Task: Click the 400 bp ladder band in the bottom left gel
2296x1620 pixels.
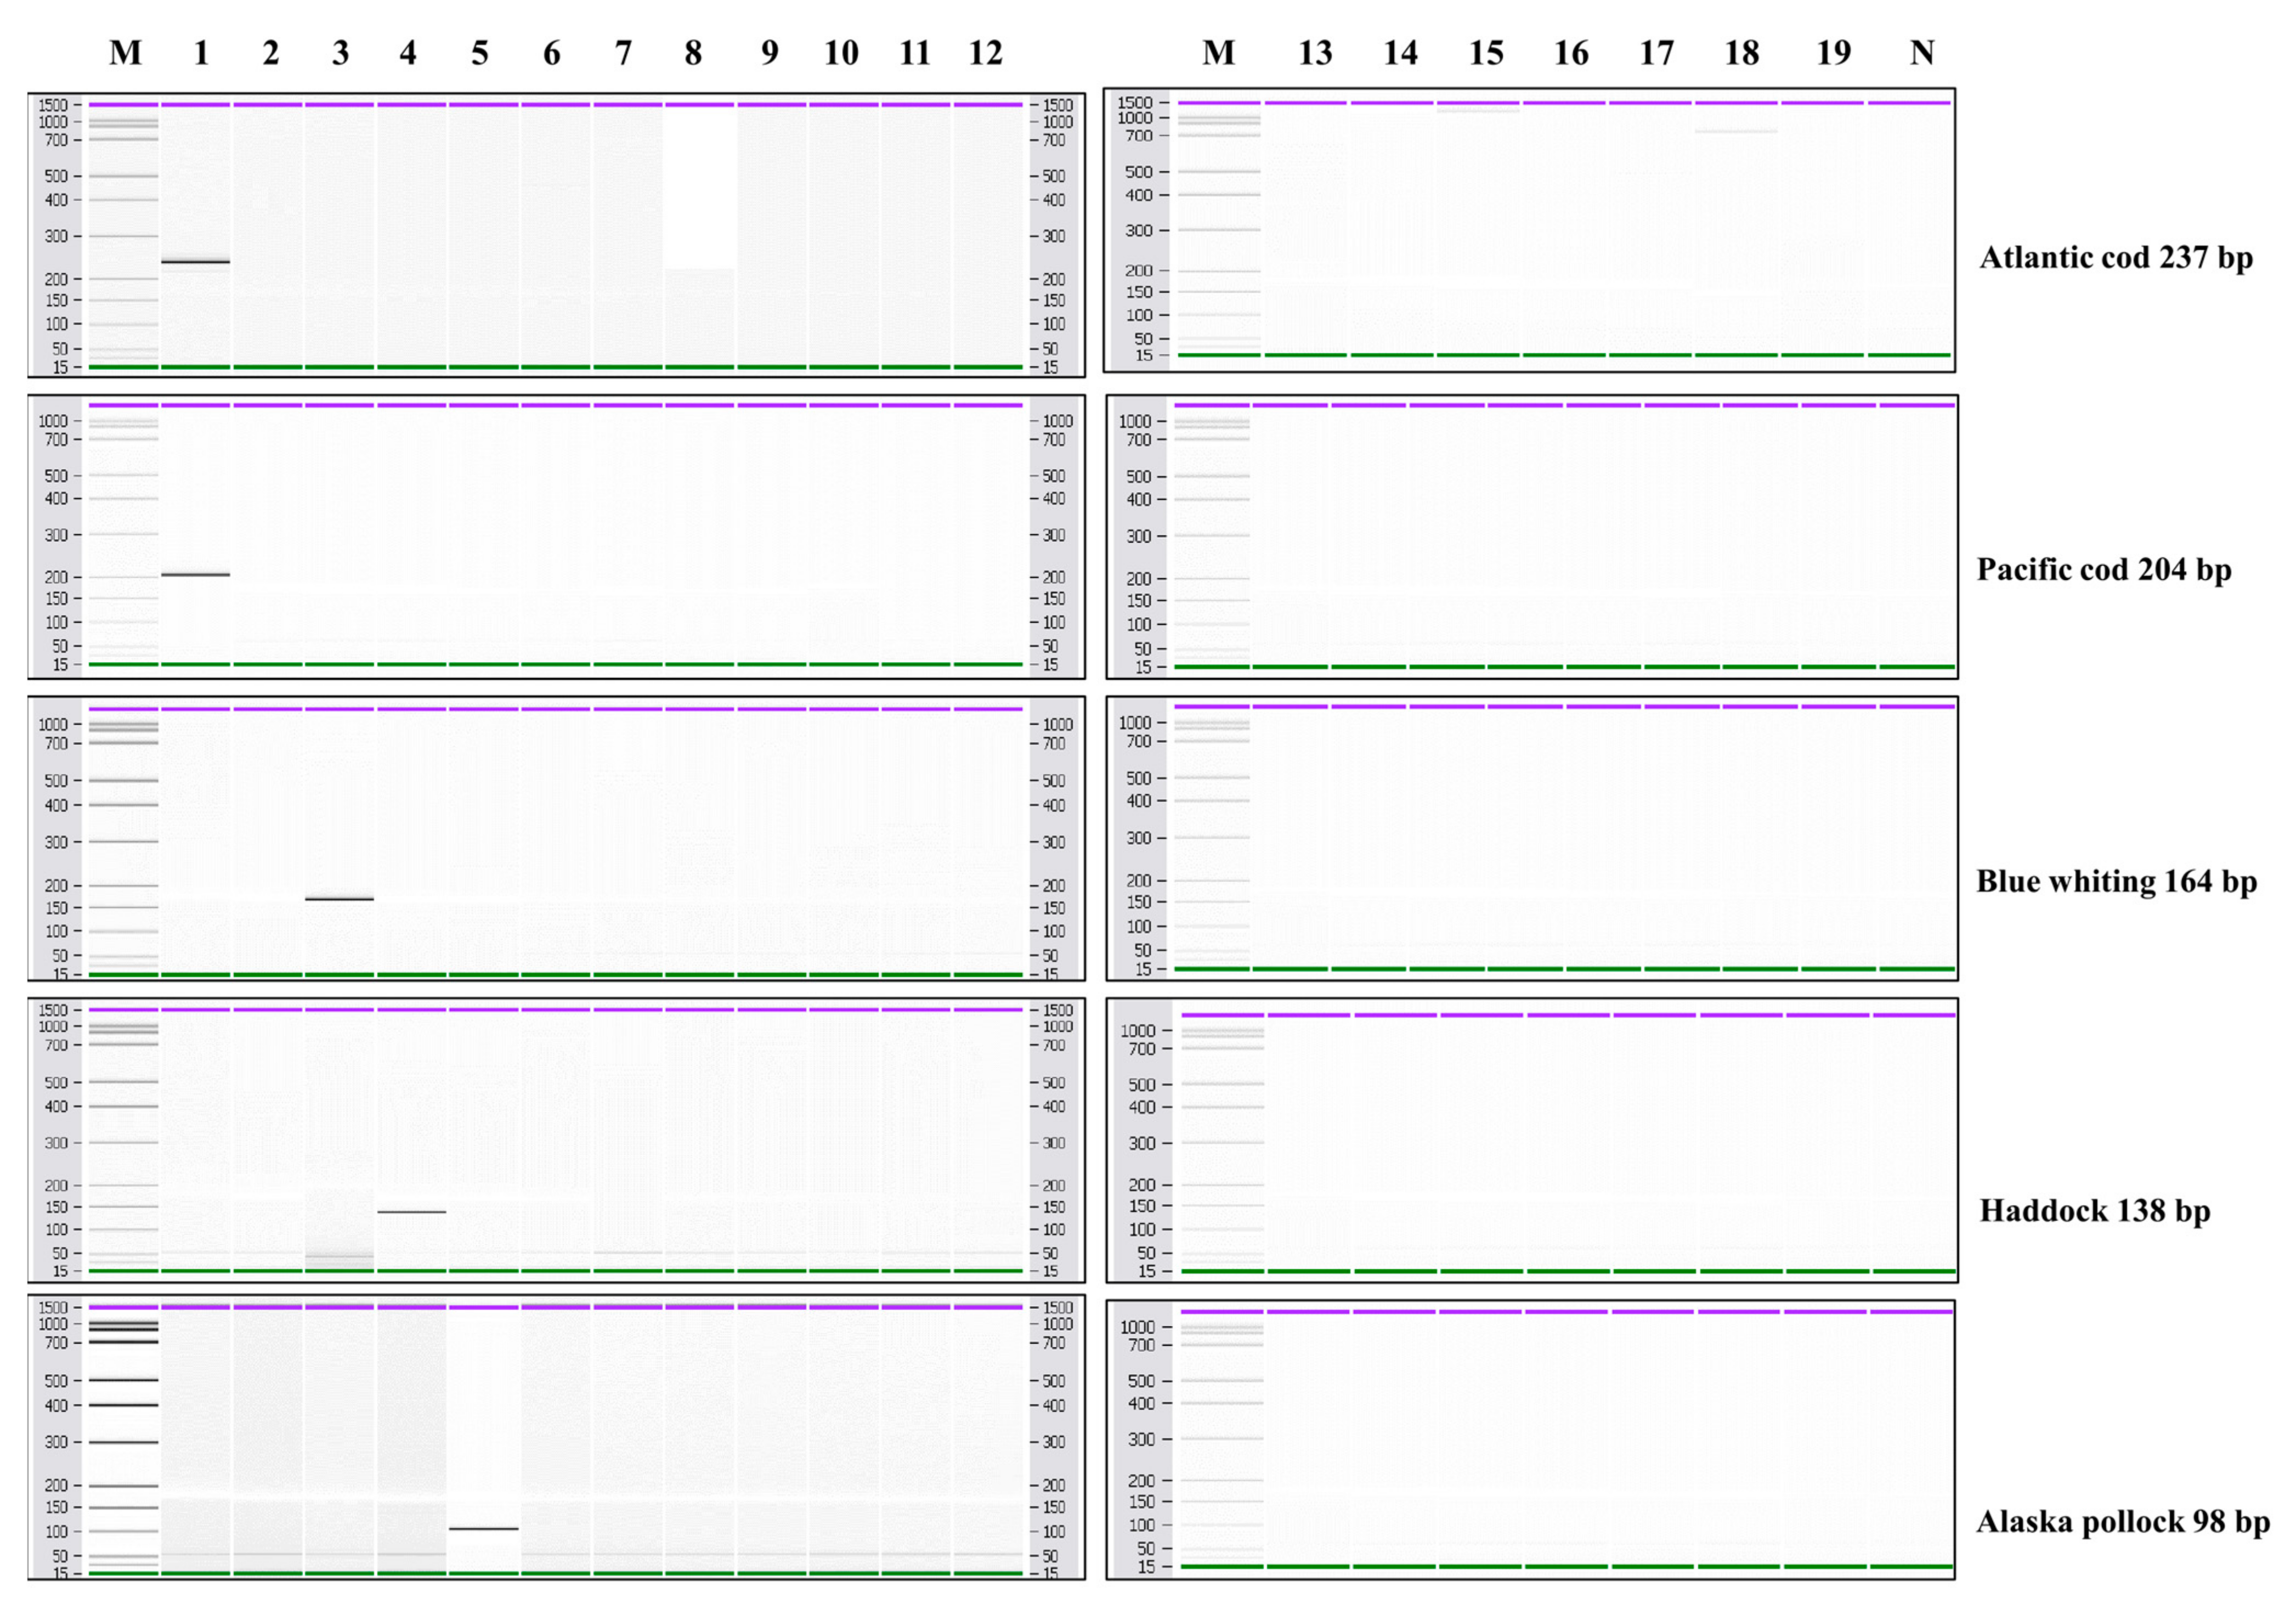Action: [x=124, y=1405]
